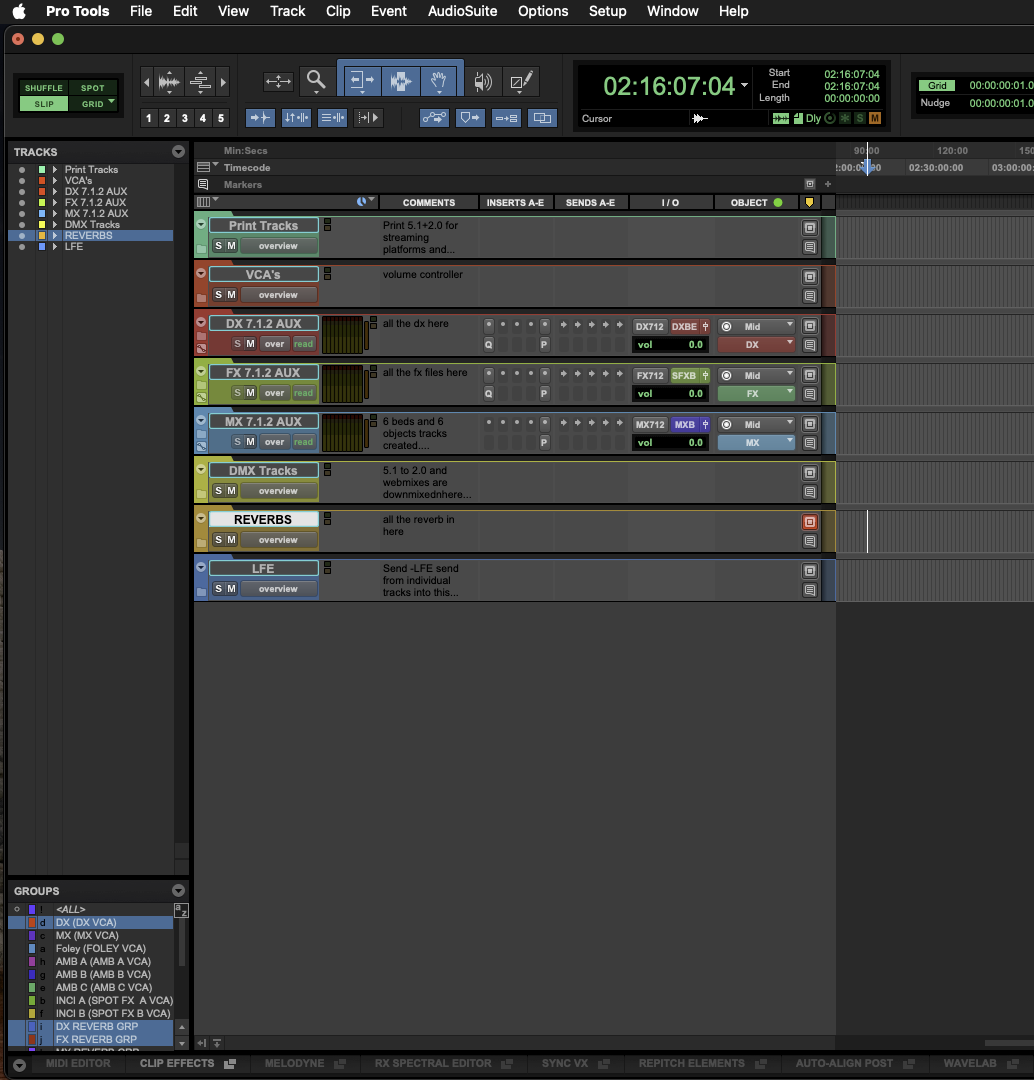The height and width of the screenshot is (1080, 1034).
Task: Select the Scrubber speaker tool
Action: 483,81
